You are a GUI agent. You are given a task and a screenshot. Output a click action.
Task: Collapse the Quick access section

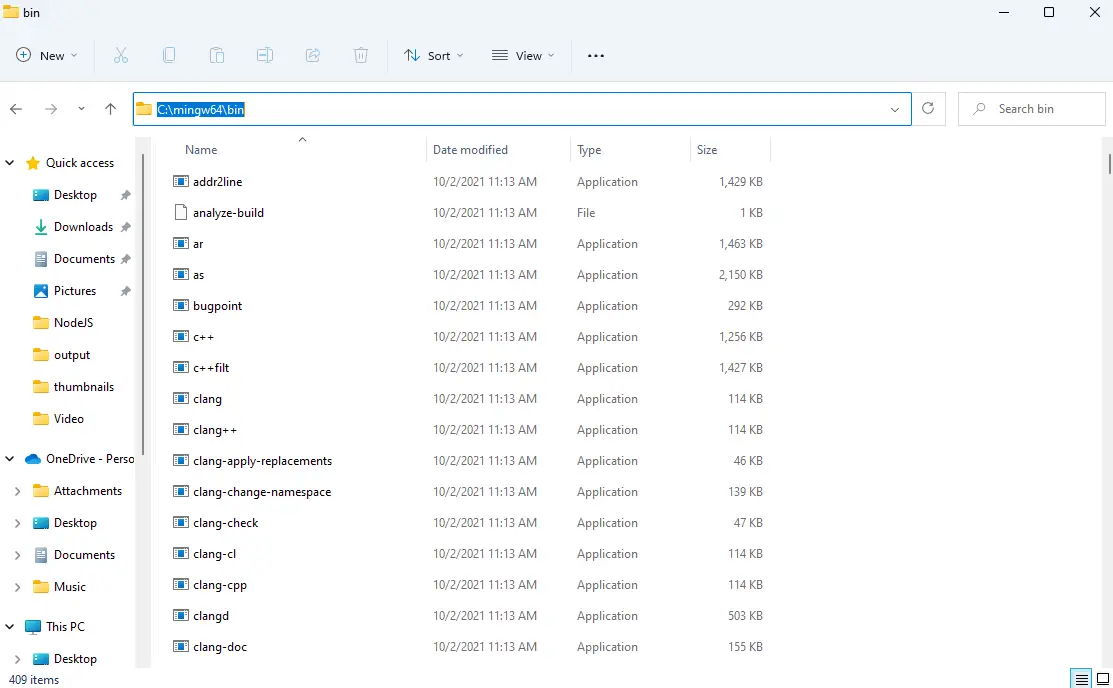point(11,163)
